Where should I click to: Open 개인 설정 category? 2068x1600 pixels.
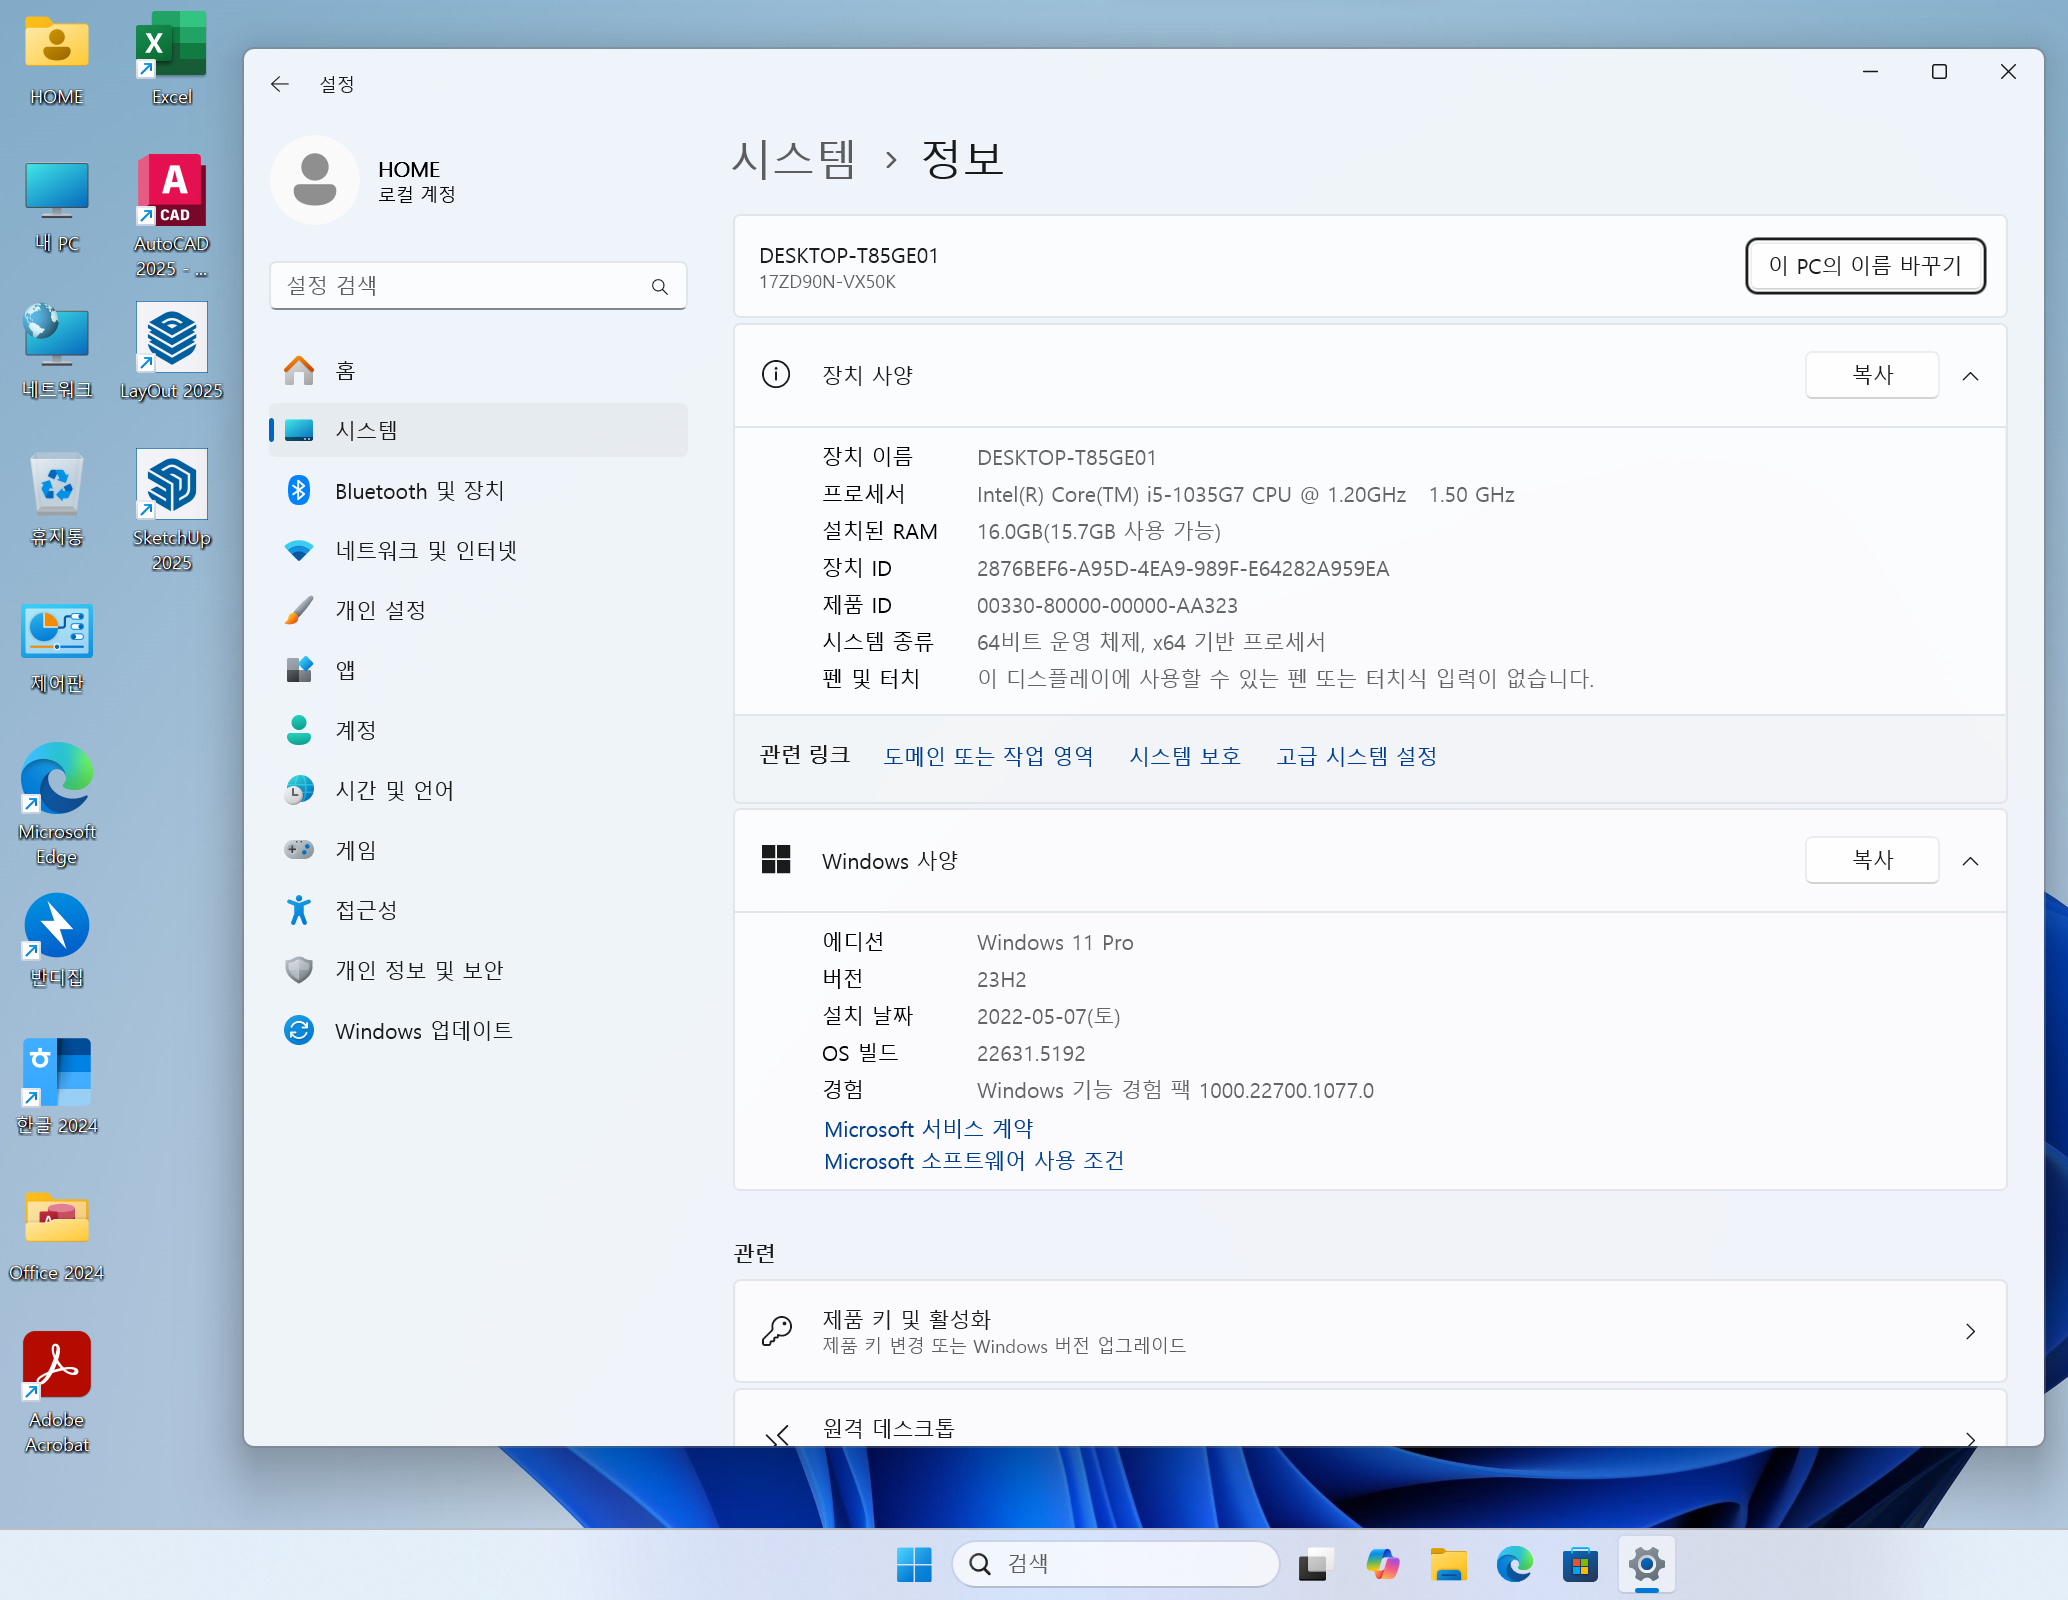tap(478, 610)
